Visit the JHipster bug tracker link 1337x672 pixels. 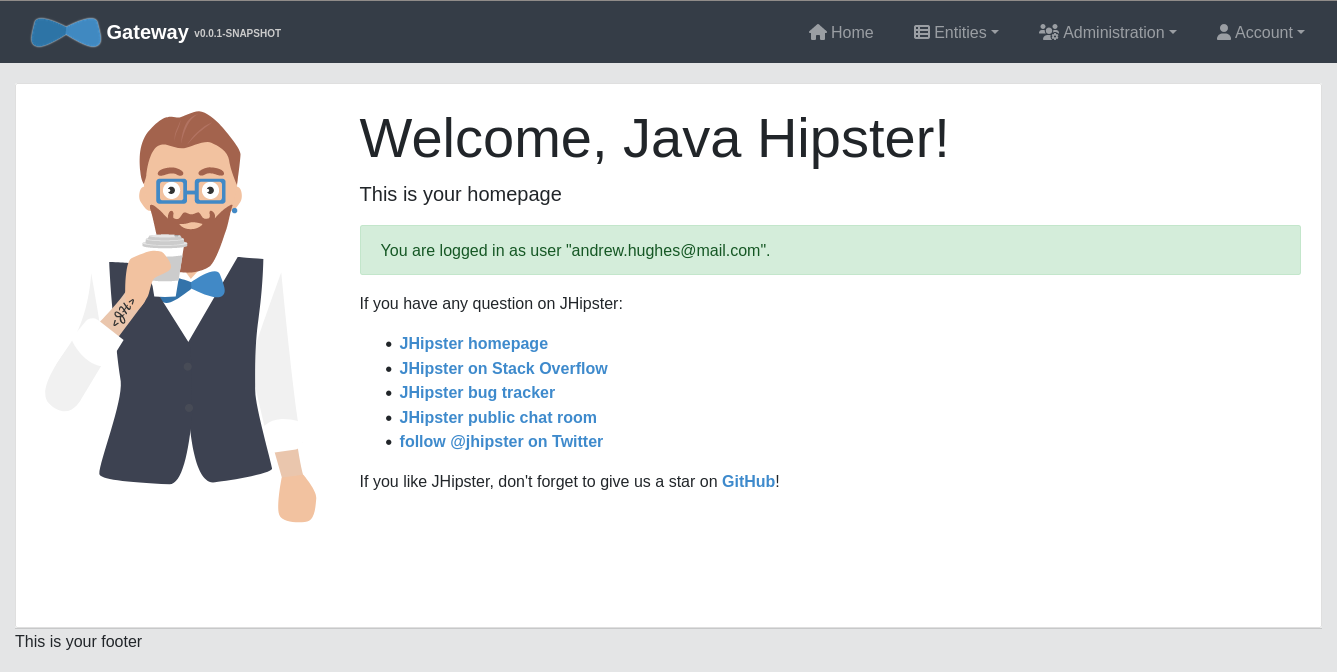(477, 393)
